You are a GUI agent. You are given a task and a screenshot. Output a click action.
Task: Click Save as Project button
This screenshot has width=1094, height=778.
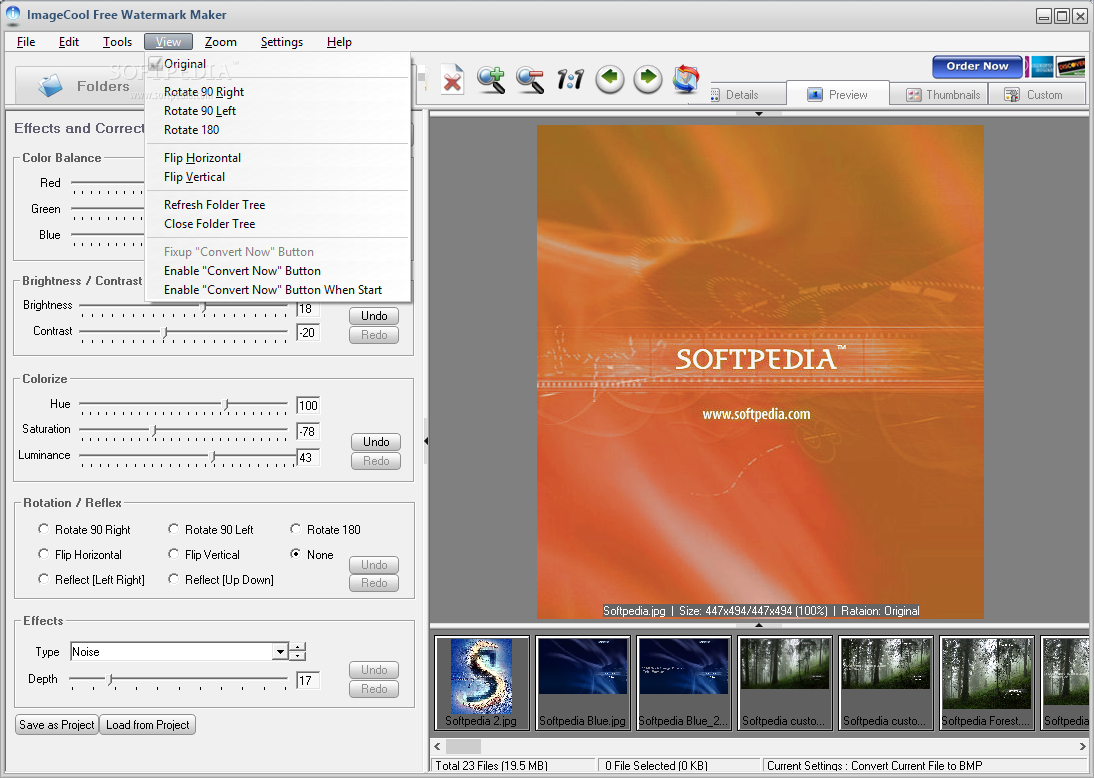click(57, 724)
